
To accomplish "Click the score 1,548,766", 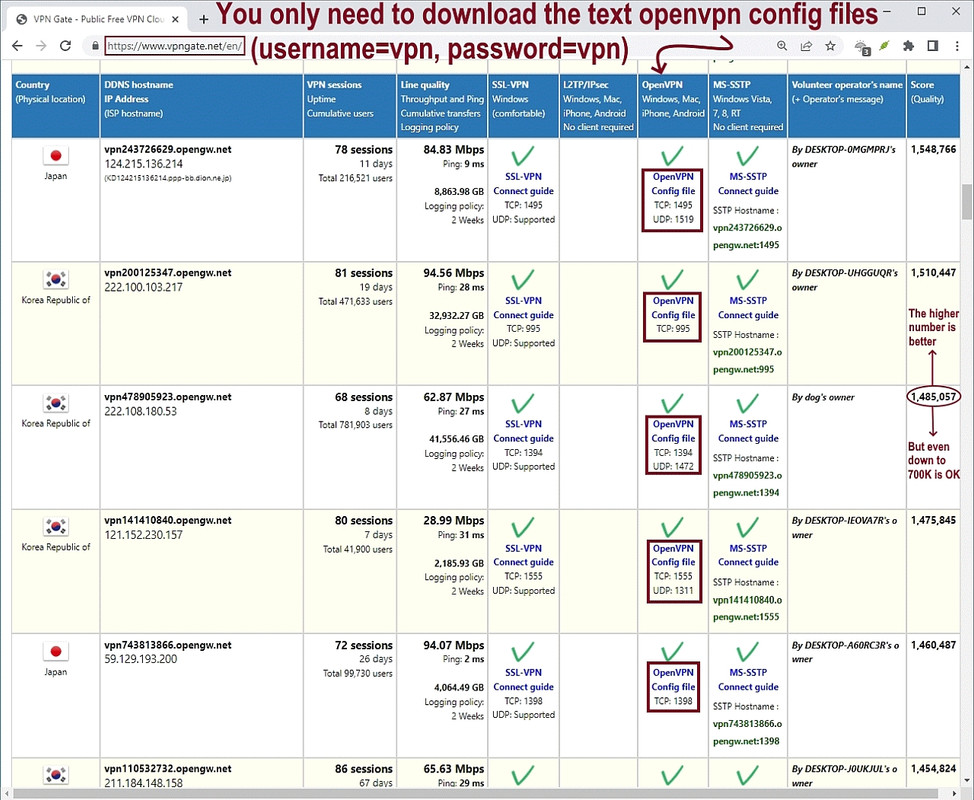I will (x=933, y=149).
